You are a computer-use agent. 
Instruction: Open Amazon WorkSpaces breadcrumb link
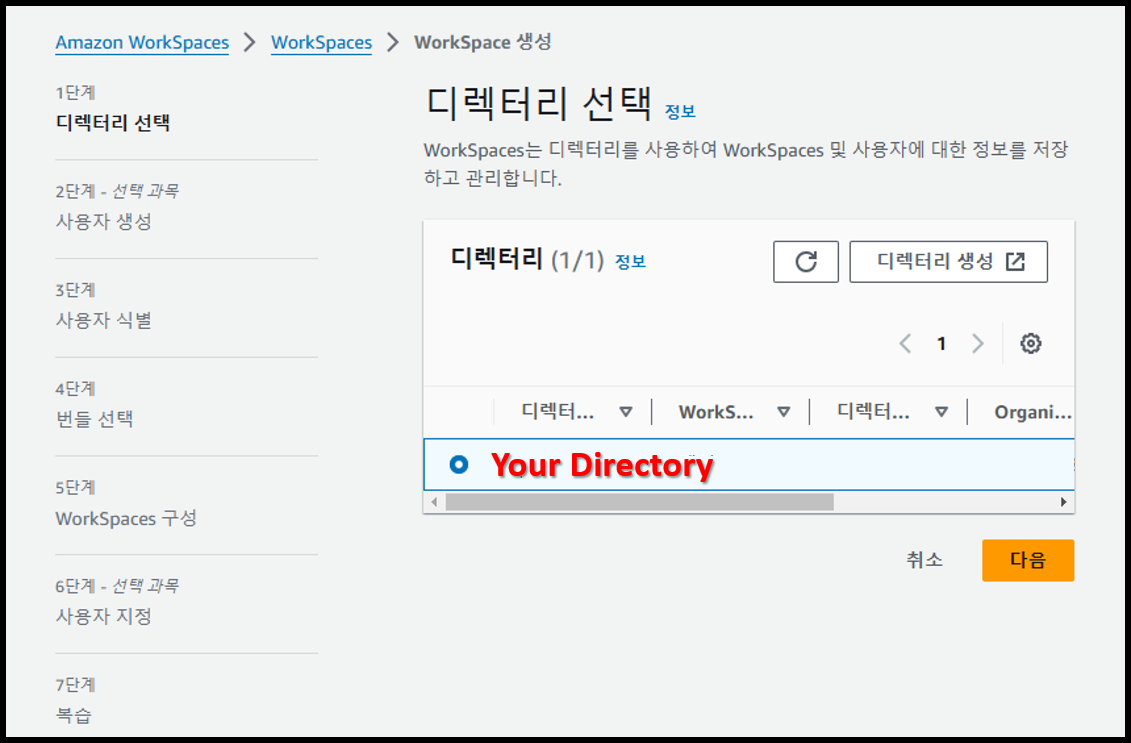click(x=142, y=43)
